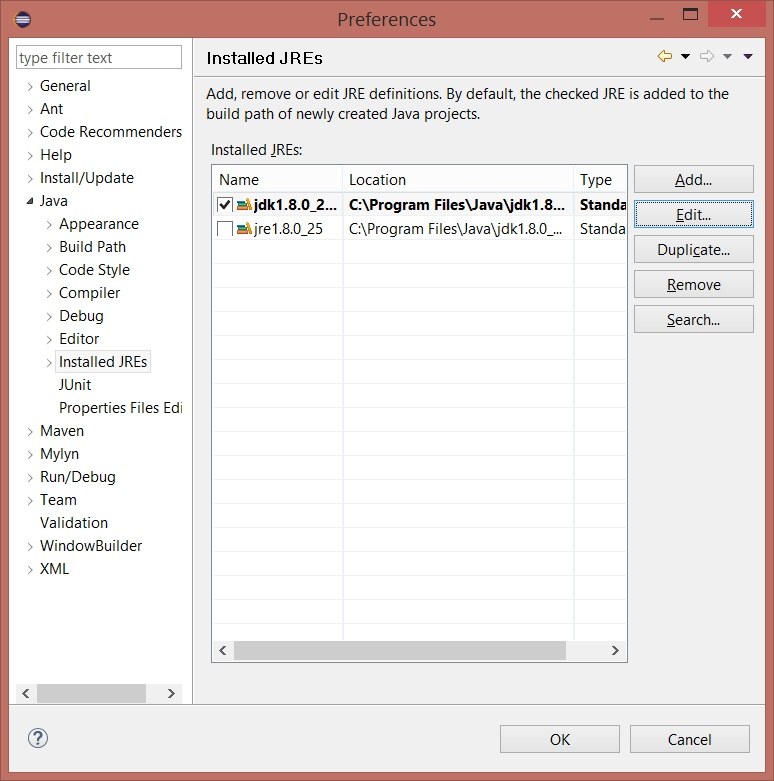This screenshot has height=781, width=774.
Task: Open forward history dropdown arrow
Action: point(727,56)
